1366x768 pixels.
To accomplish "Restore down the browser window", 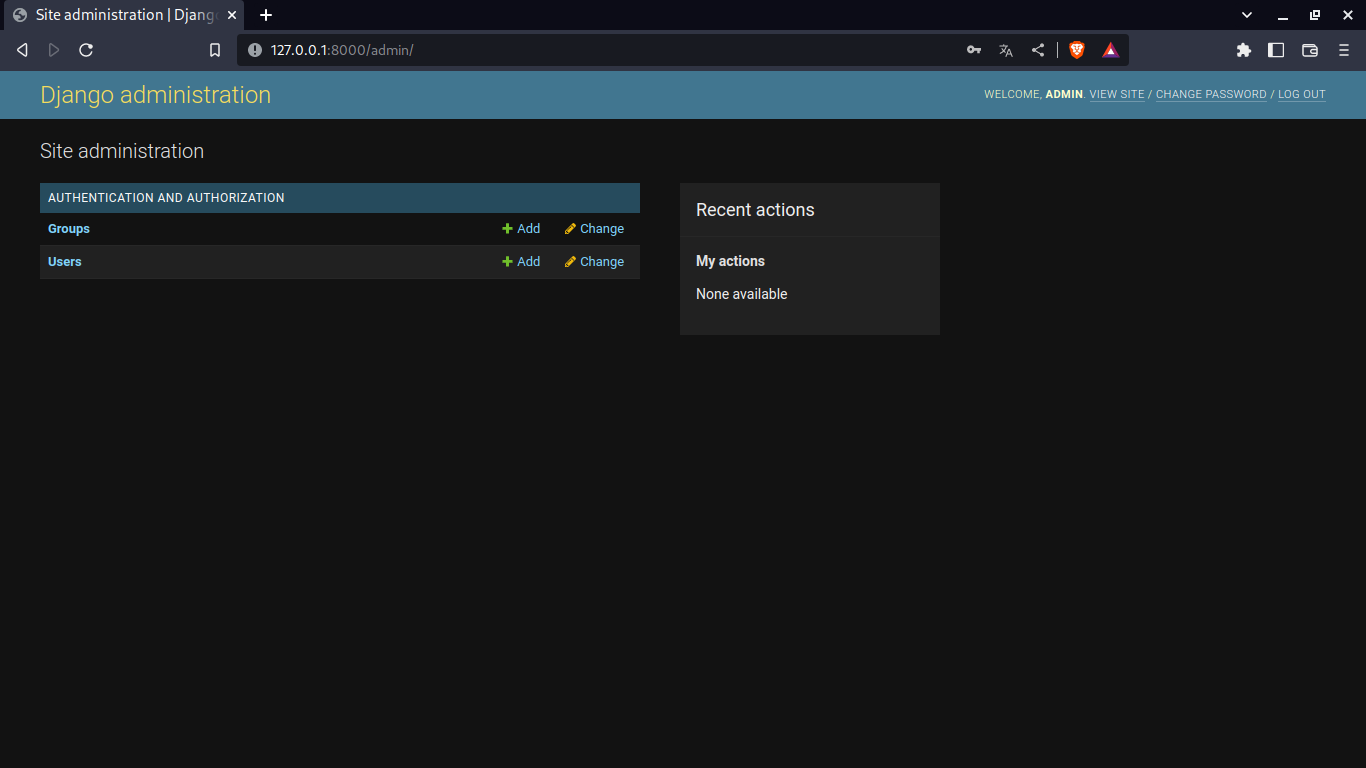I will (x=1315, y=15).
